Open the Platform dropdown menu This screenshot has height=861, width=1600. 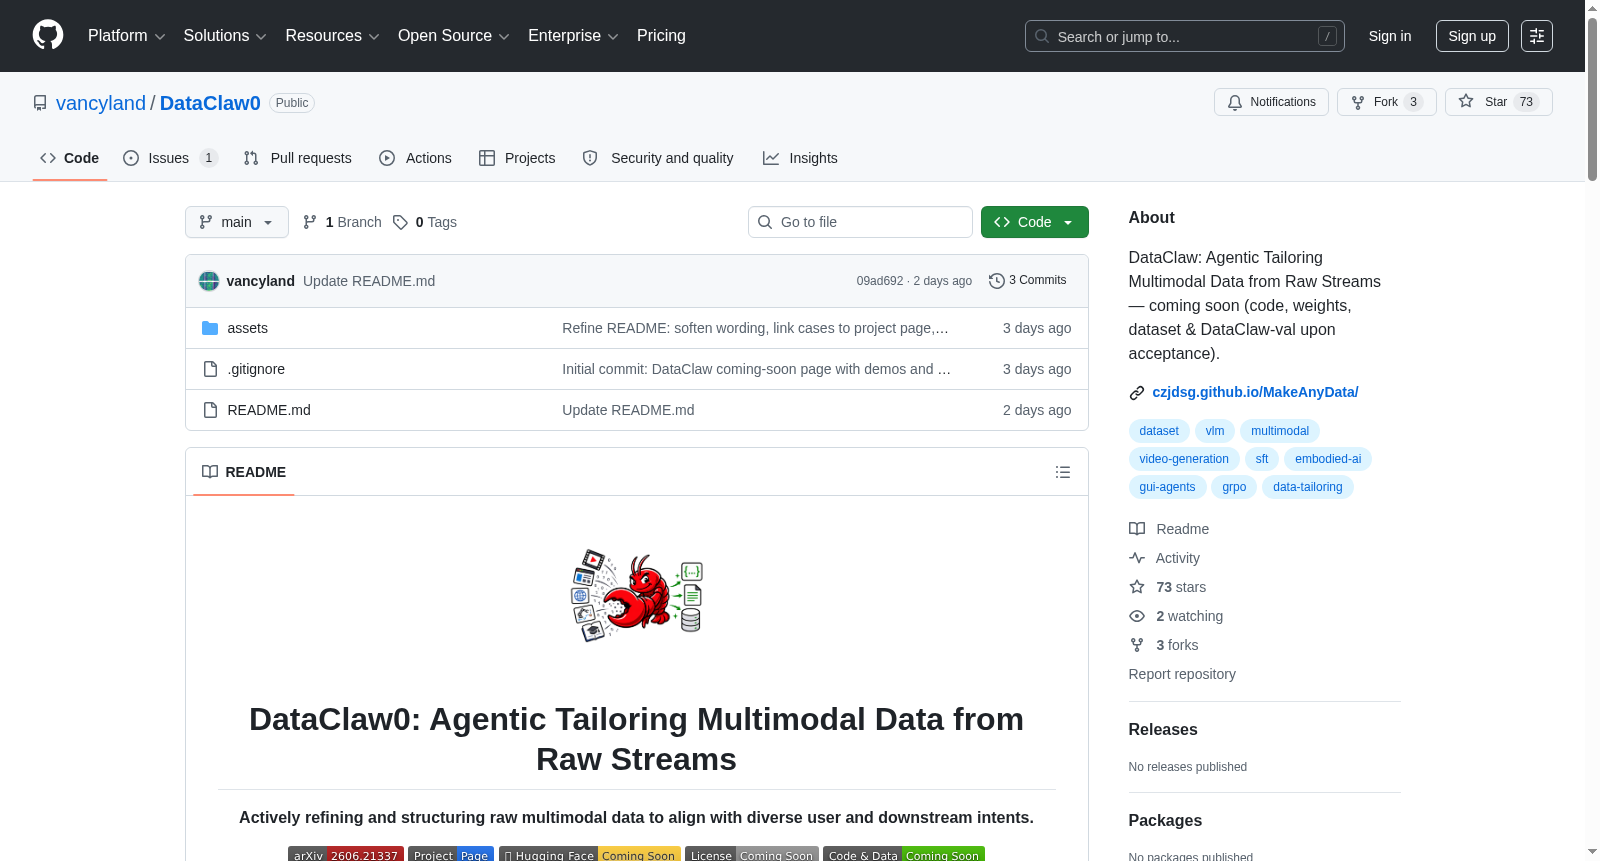(x=126, y=36)
